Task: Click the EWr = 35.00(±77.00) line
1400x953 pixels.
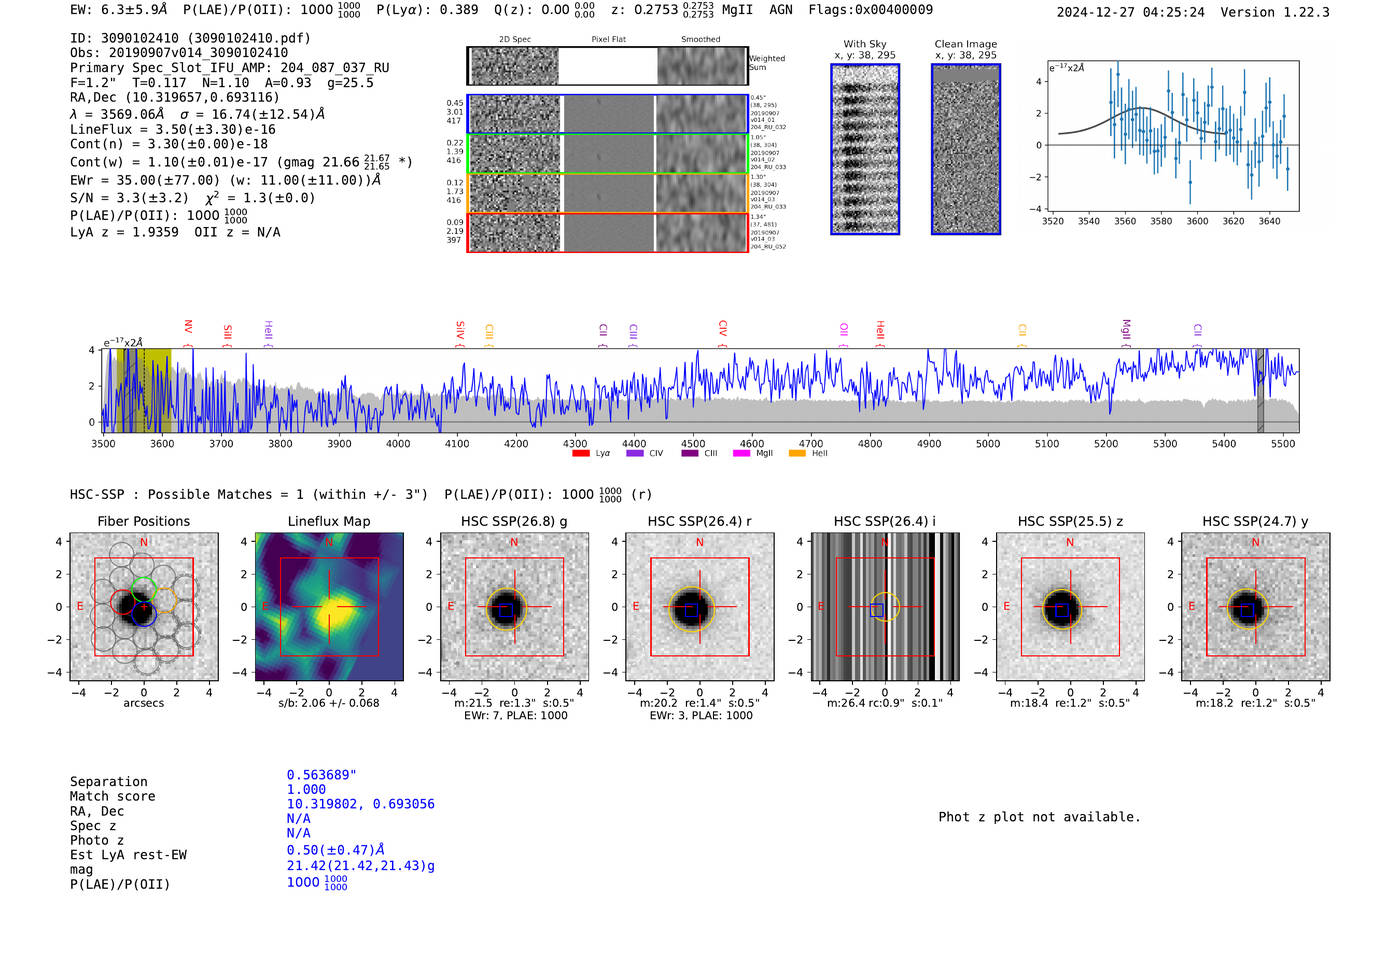Action: (x=226, y=181)
